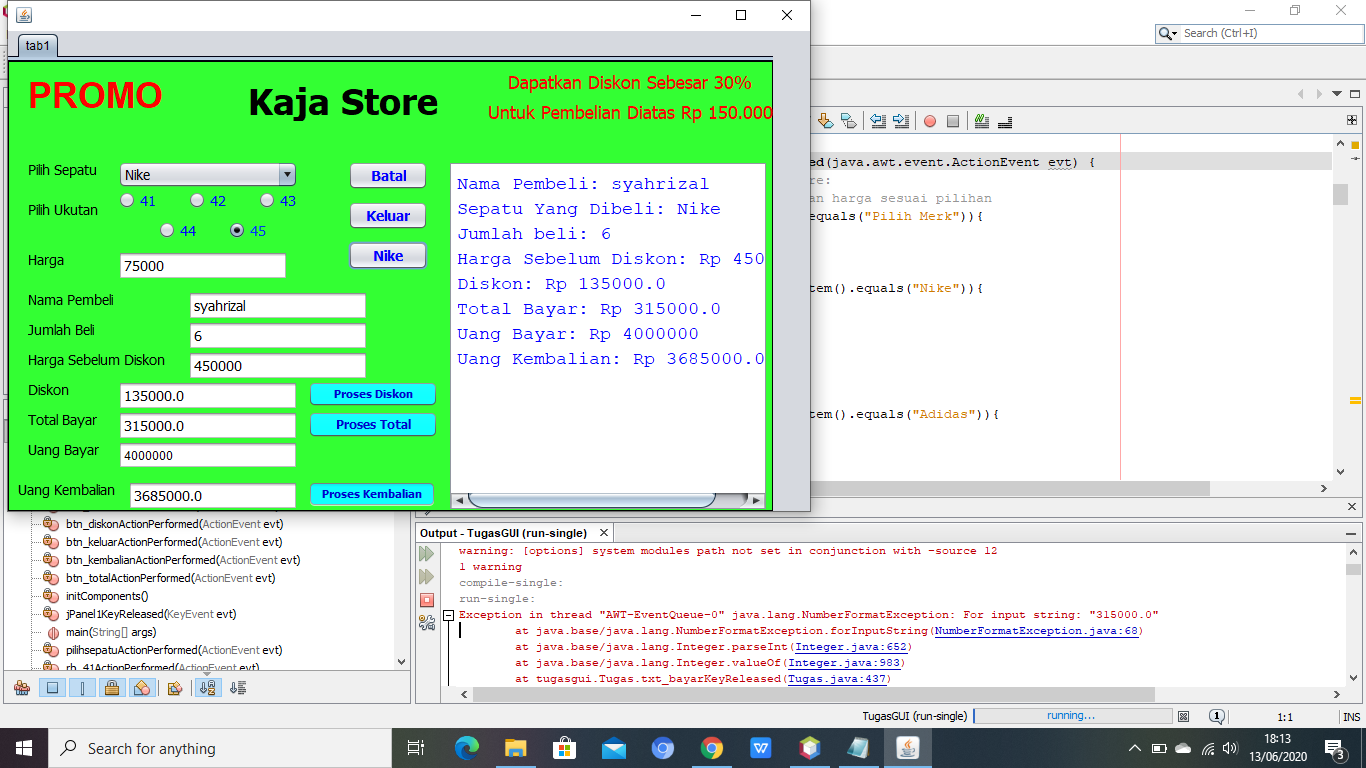
Task: Click the Uncomment editor toolbar icon
Action: 1005,121
